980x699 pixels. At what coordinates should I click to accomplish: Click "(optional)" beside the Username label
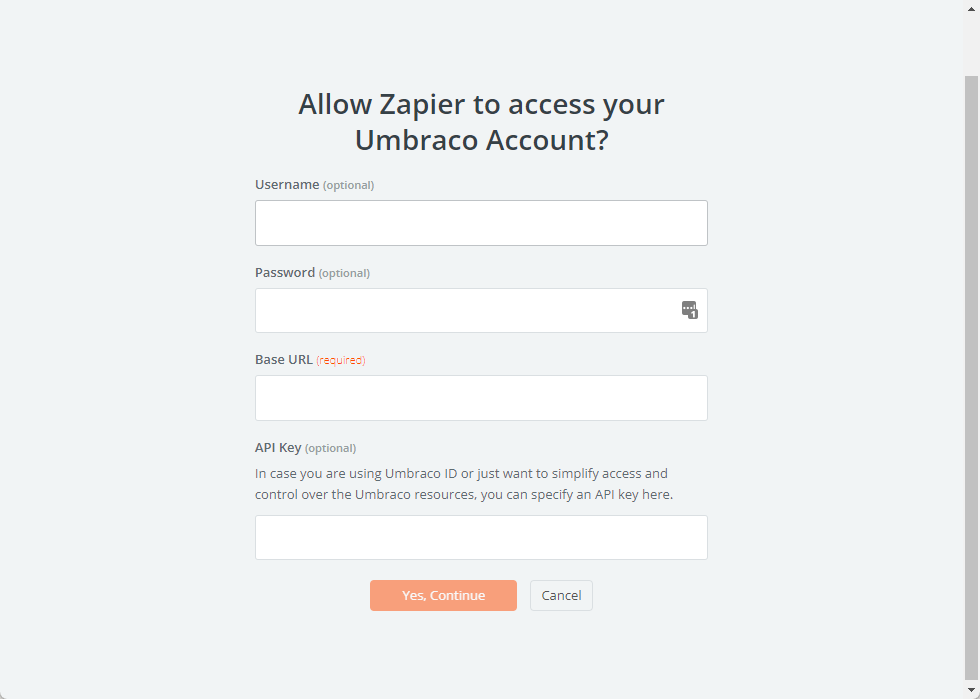click(x=348, y=185)
